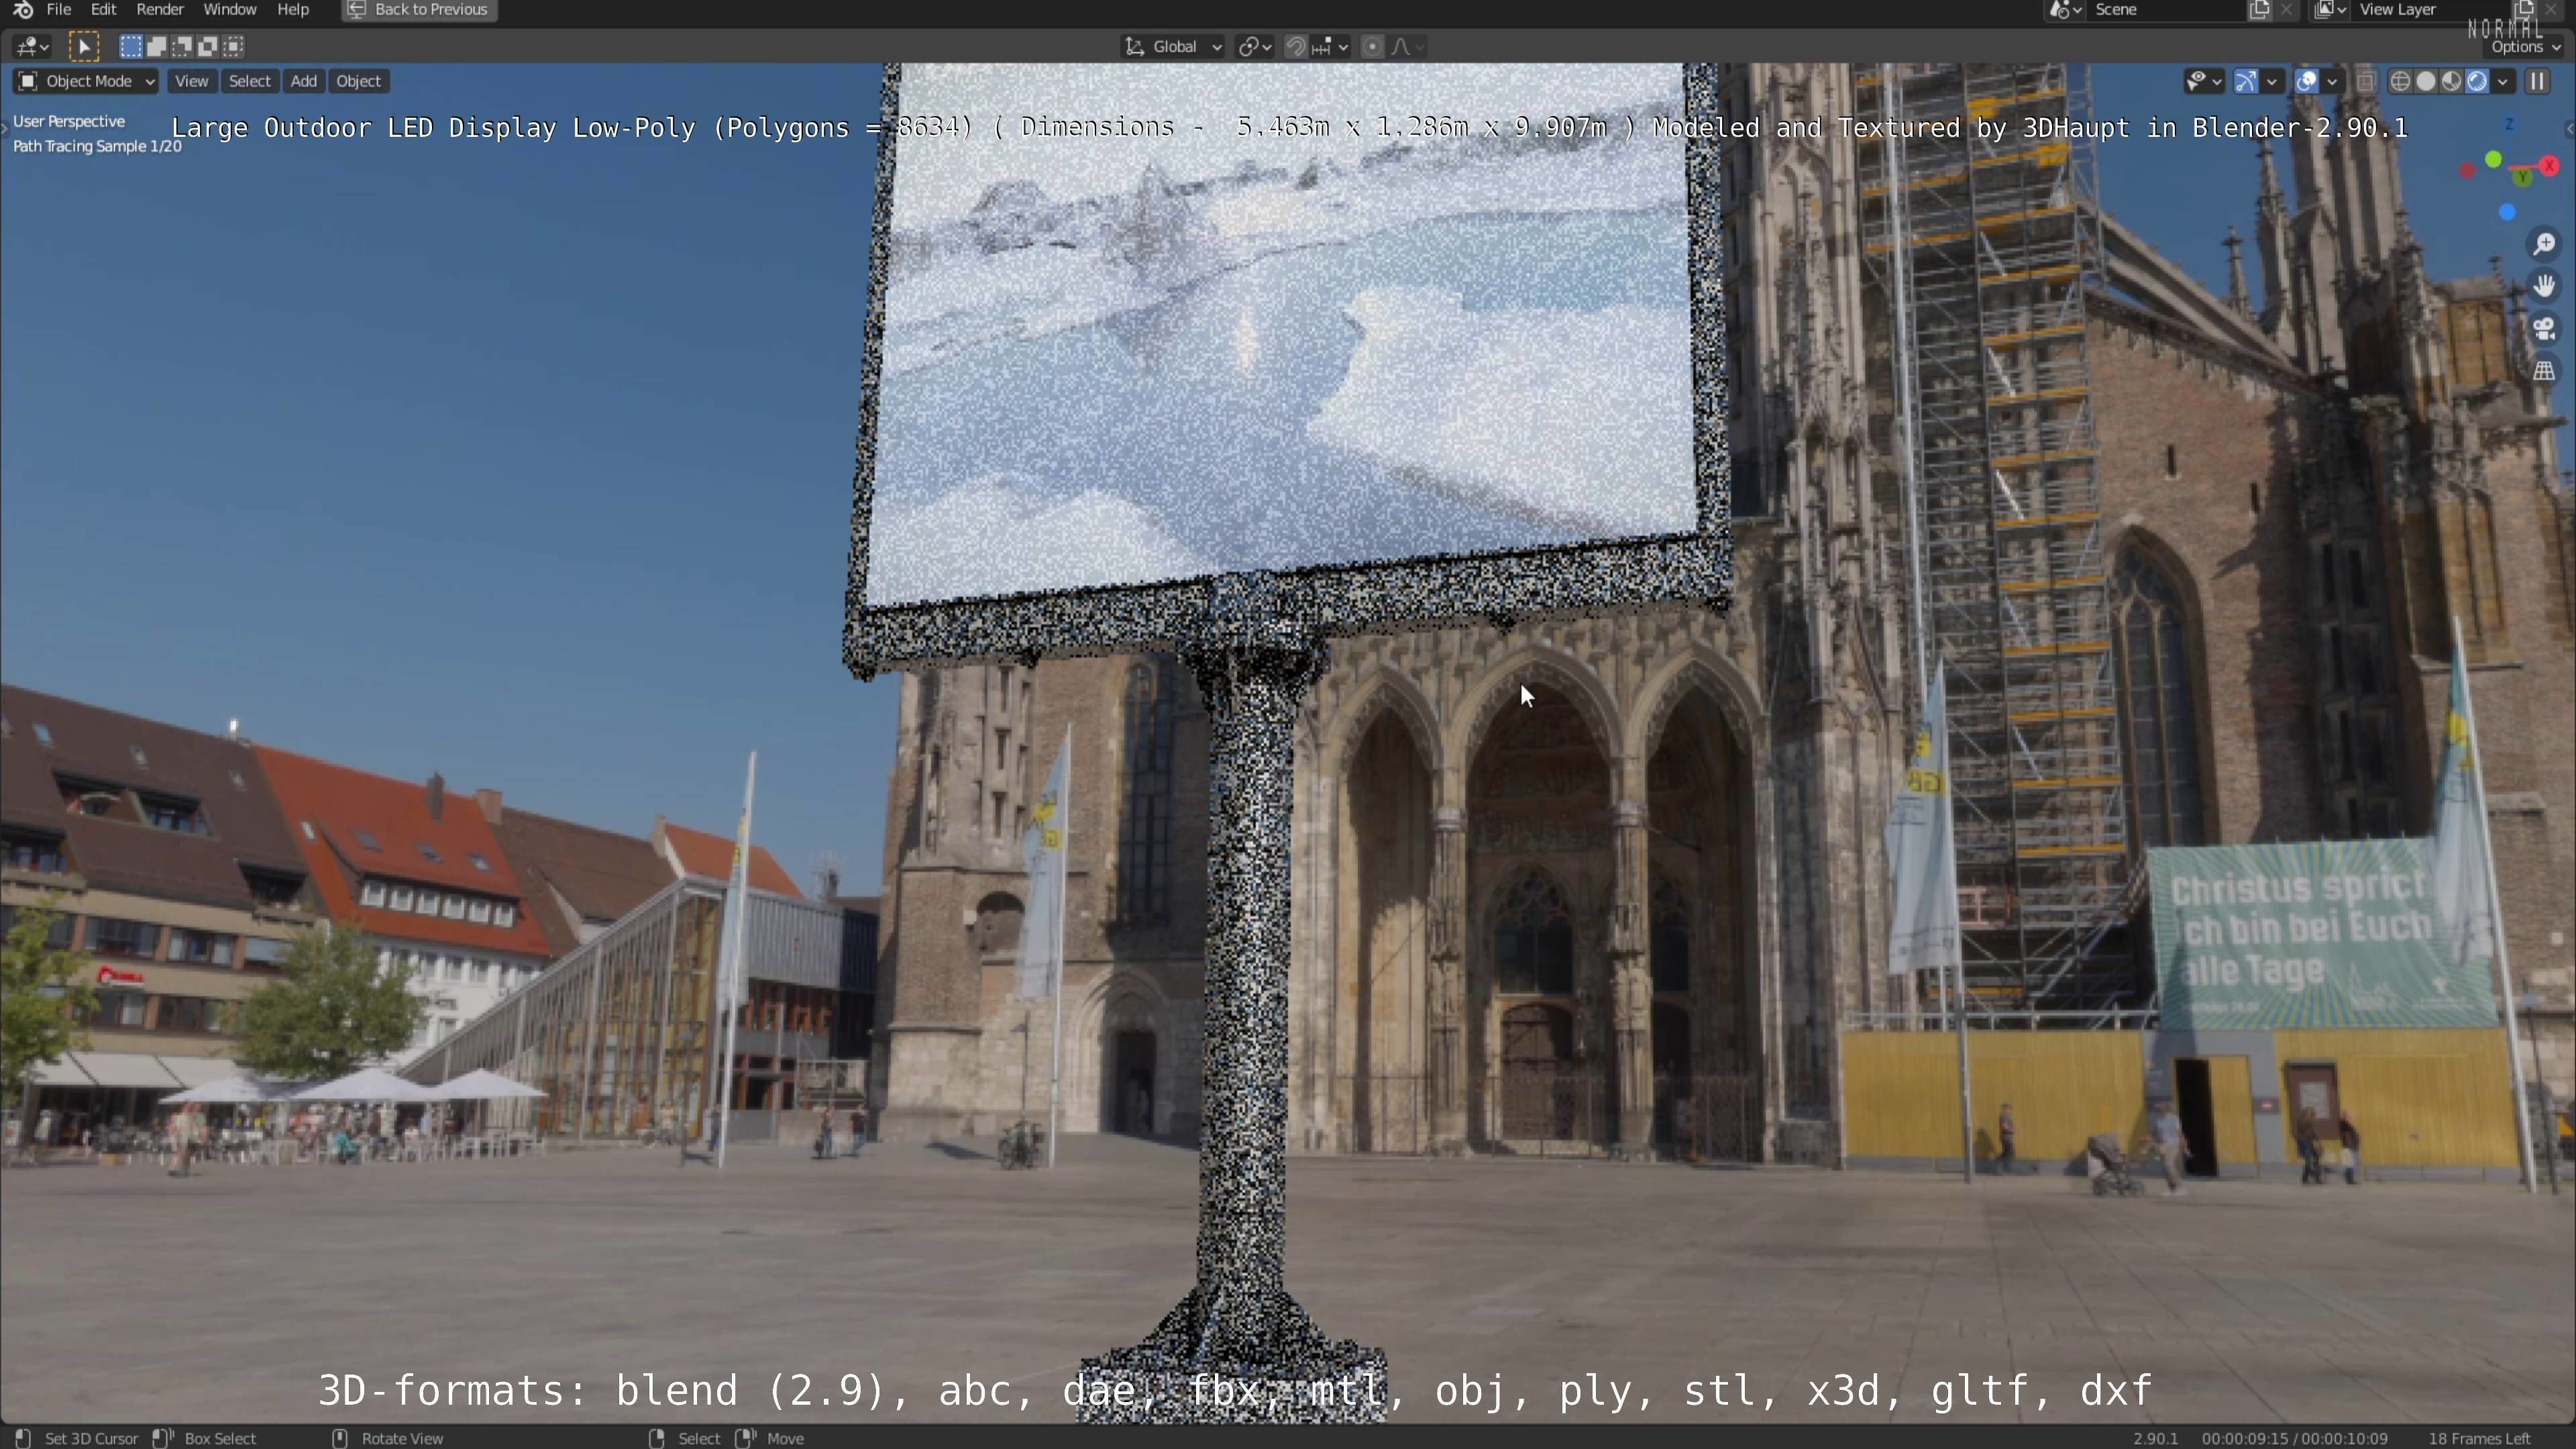Viewport: 2576px width, 1449px height.
Task: Choose Extend existing selection mode
Action: pos(156,46)
